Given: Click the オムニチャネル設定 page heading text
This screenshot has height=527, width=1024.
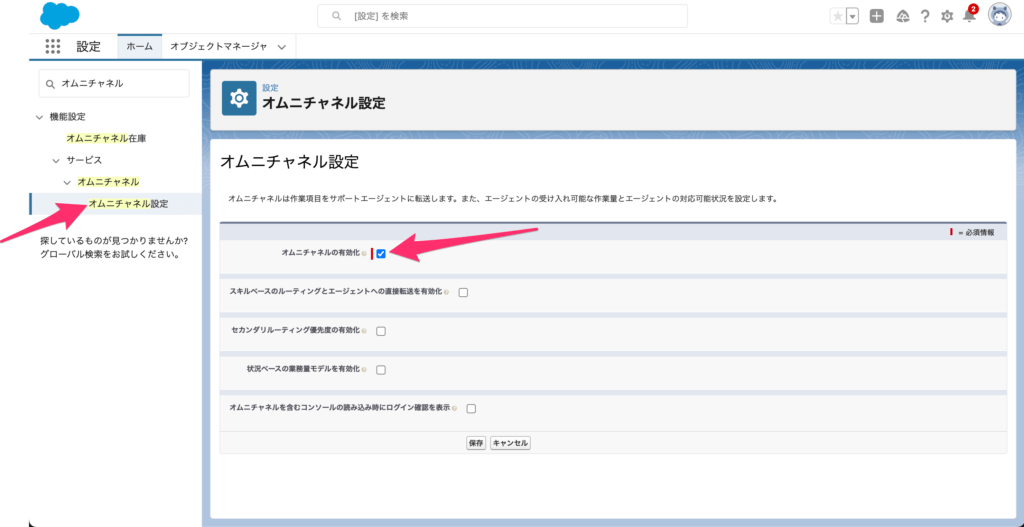Looking at the screenshot, I should pos(289,162).
